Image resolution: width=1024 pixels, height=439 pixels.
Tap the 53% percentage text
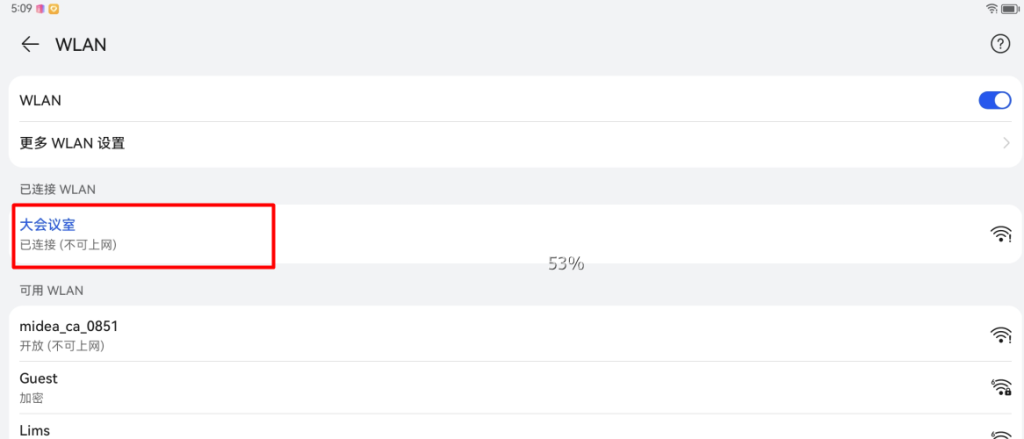566,264
